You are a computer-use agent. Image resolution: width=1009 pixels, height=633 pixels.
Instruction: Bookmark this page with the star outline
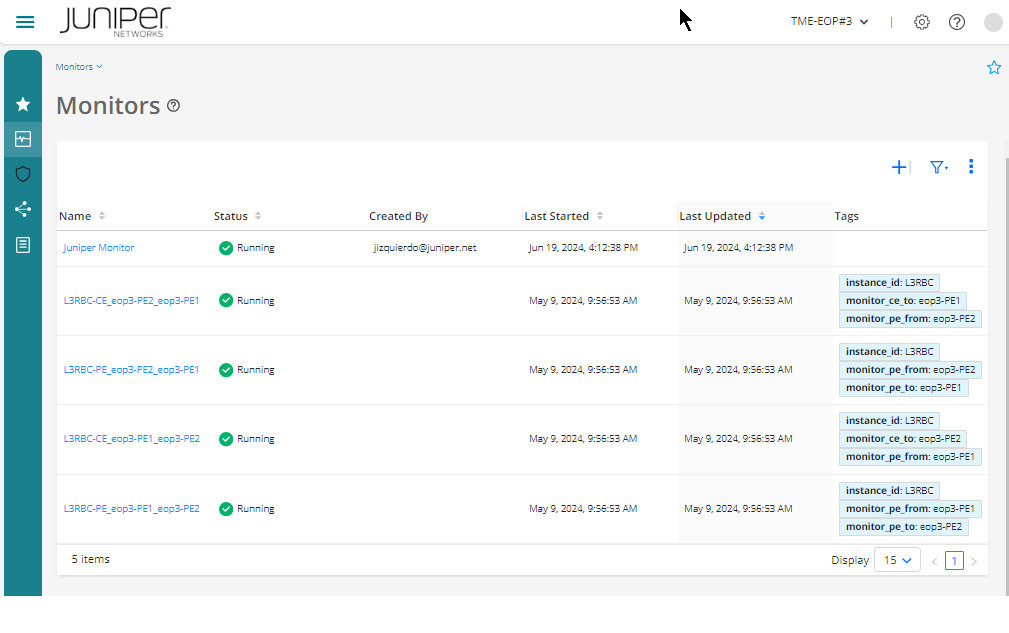[x=994, y=67]
